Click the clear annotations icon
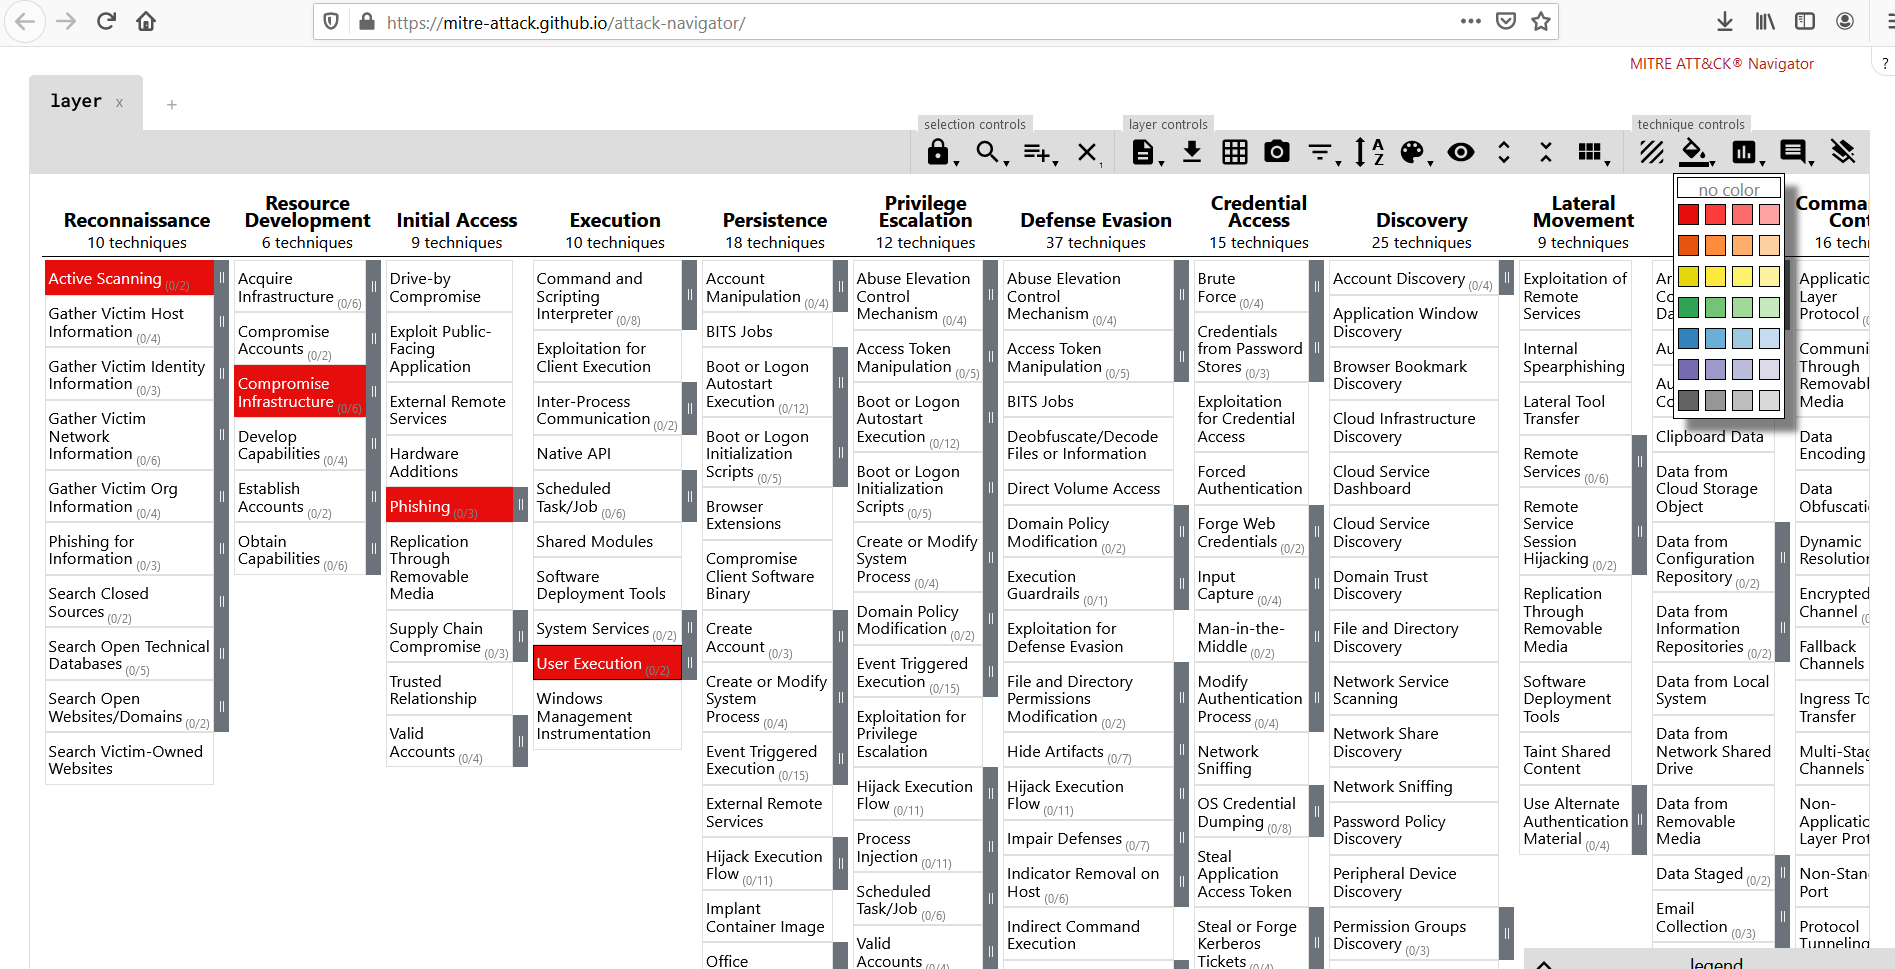Screen dimensions: 1895x969 click(1843, 152)
